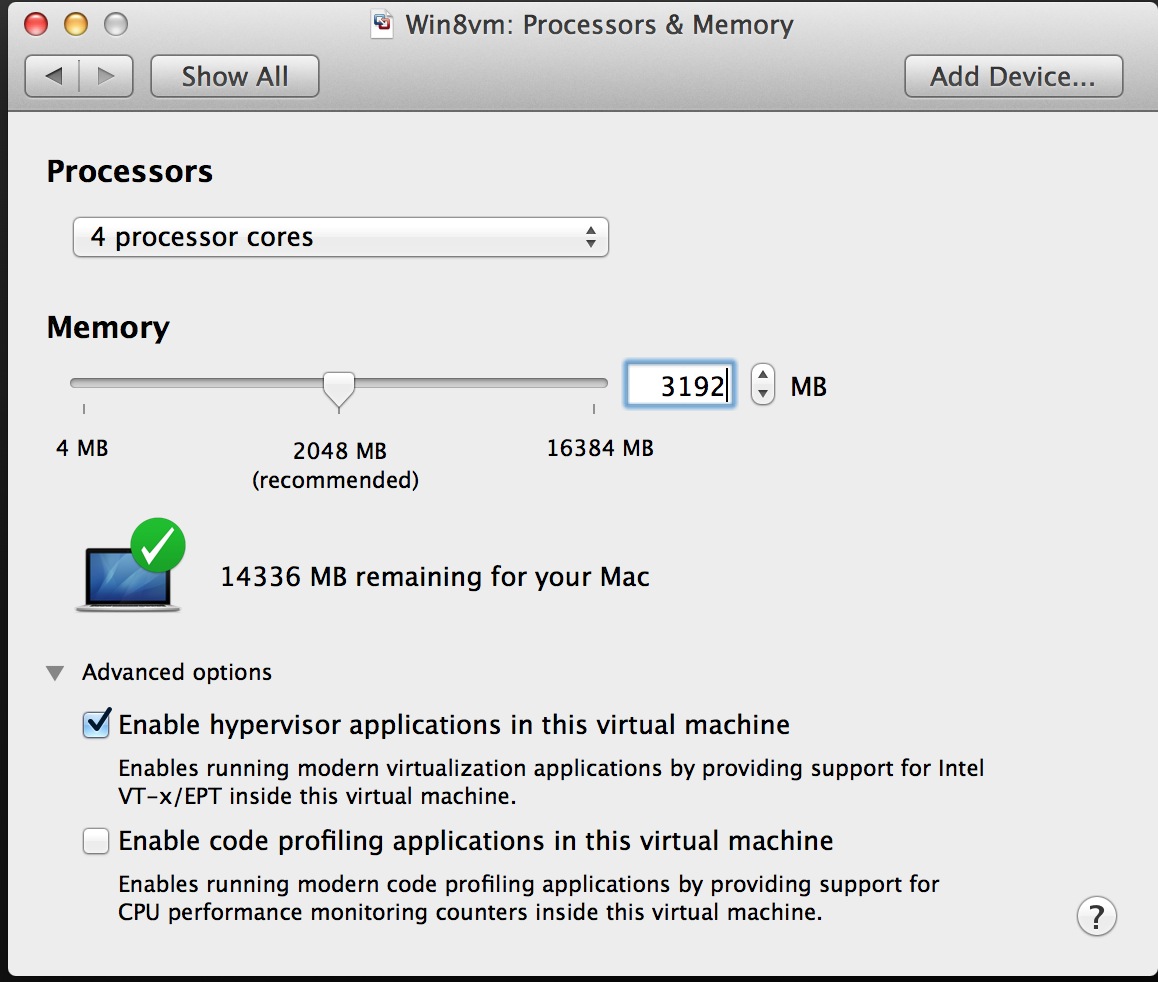Disable hypervisor applications checkbox

coord(96,725)
